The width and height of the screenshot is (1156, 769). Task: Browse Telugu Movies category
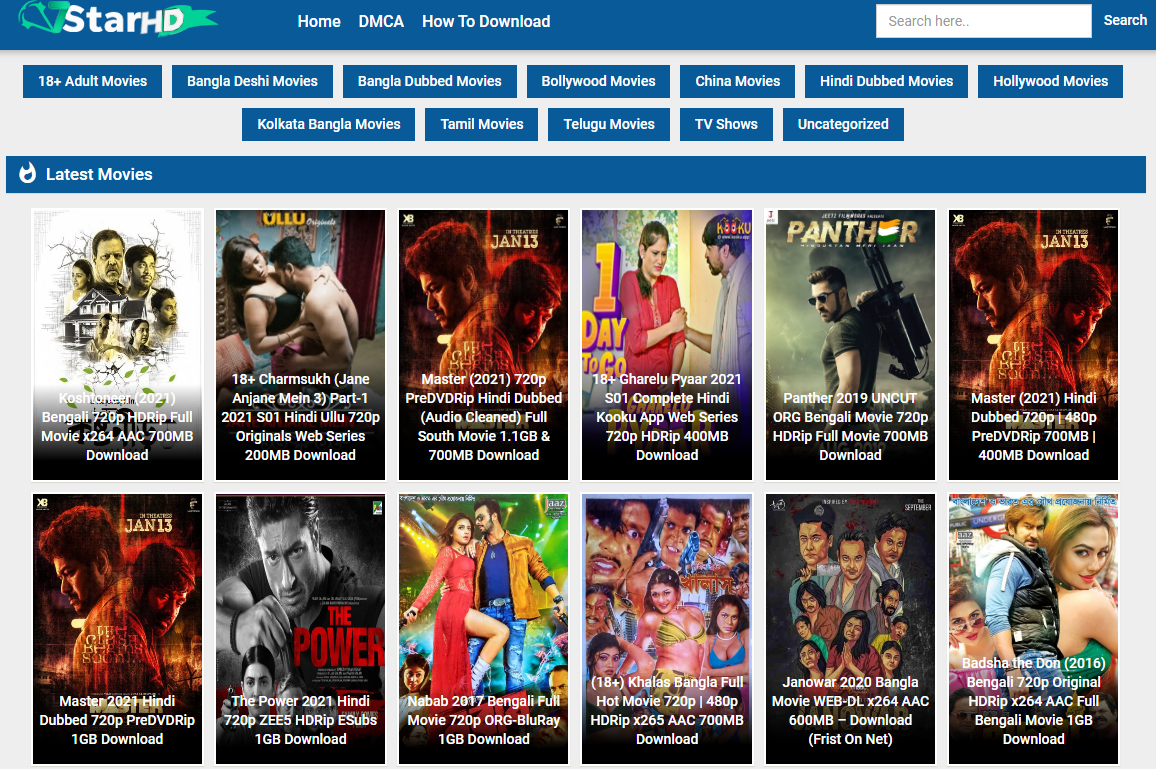coord(609,124)
